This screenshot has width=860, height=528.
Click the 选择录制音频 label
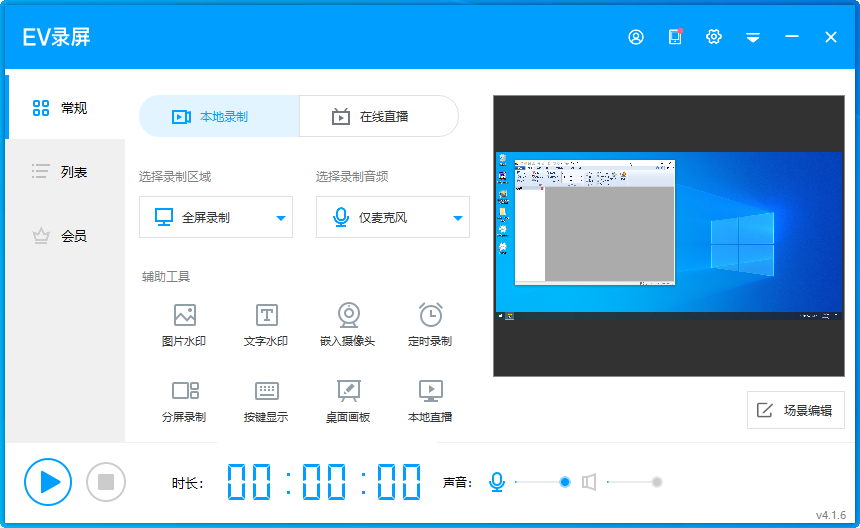click(x=352, y=177)
